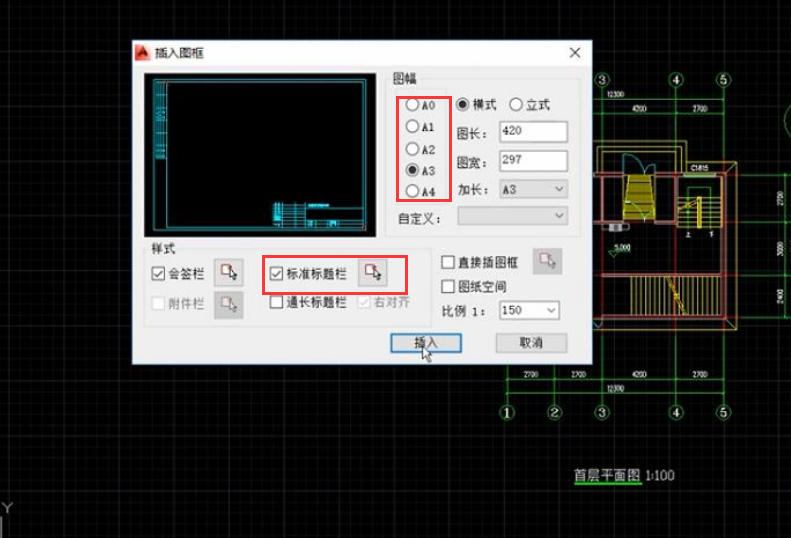Pick the A3 sheet size radio button

coord(412,170)
